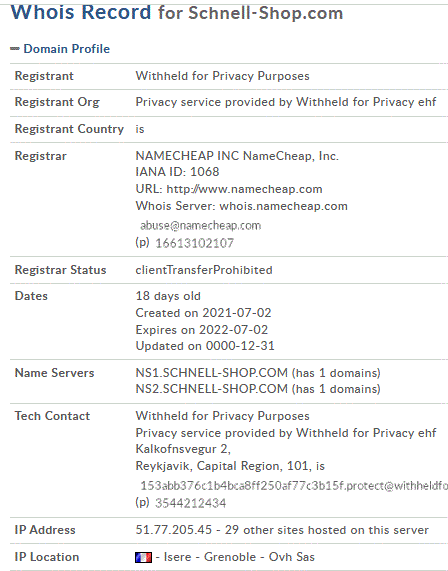This screenshot has height=571, width=448.
Task: Click the Kalkofnsvegur 2 address line
Action: click(x=183, y=449)
